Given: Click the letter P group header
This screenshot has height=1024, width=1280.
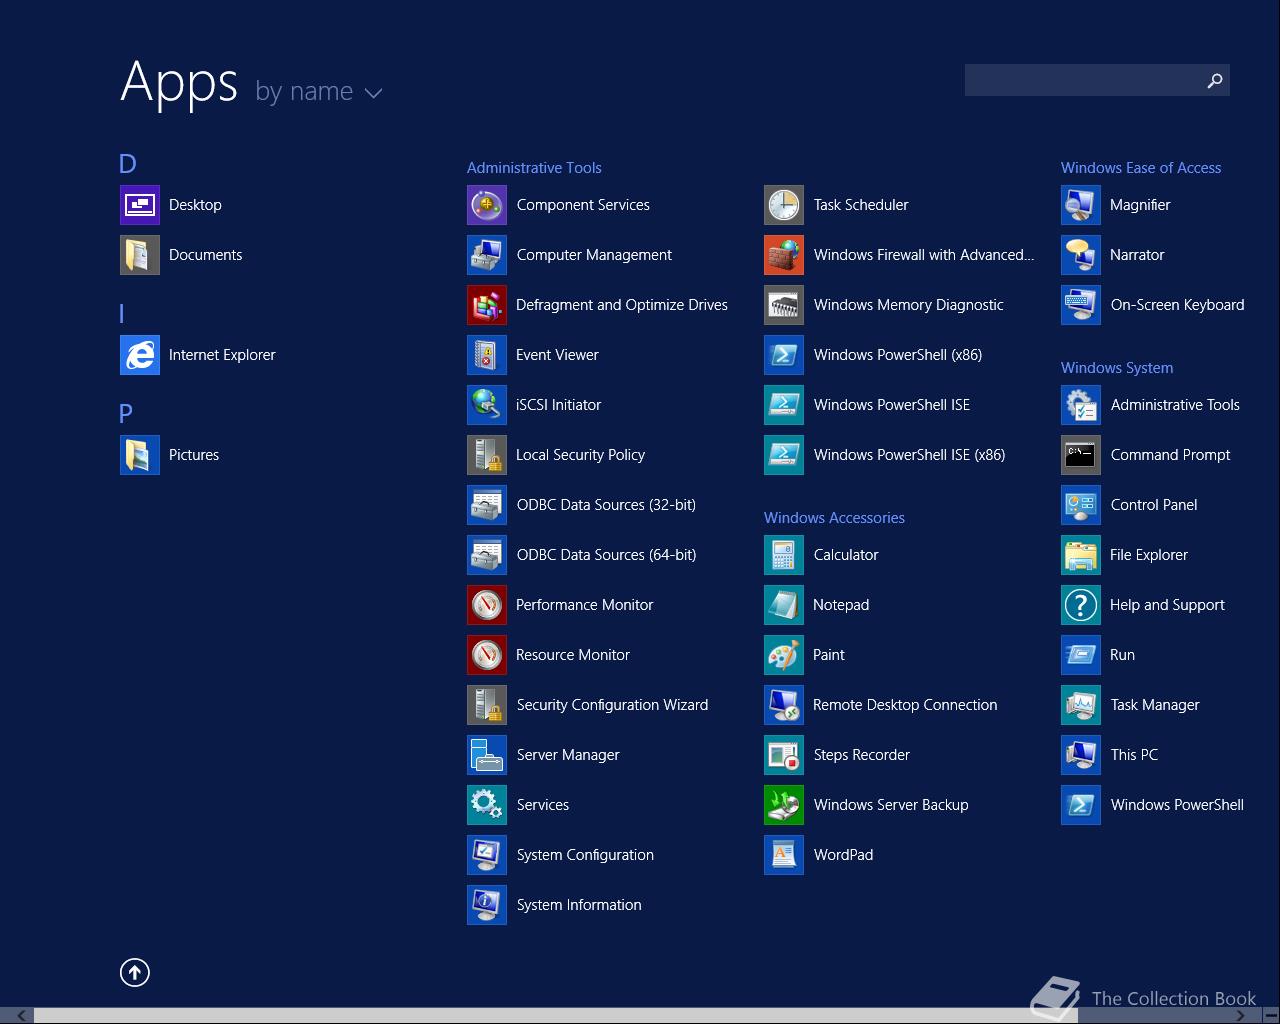Looking at the screenshot, I should tap(126, 414).
